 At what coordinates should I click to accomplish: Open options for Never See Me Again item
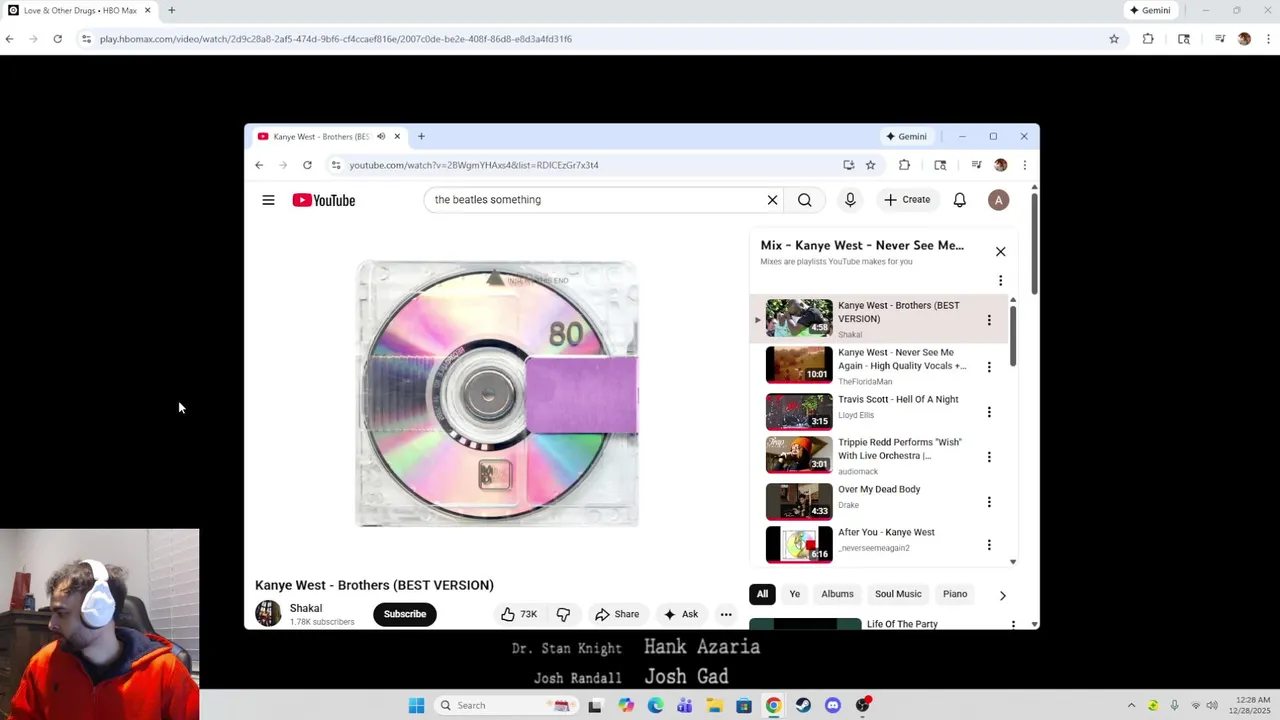(x=989, y=367)
